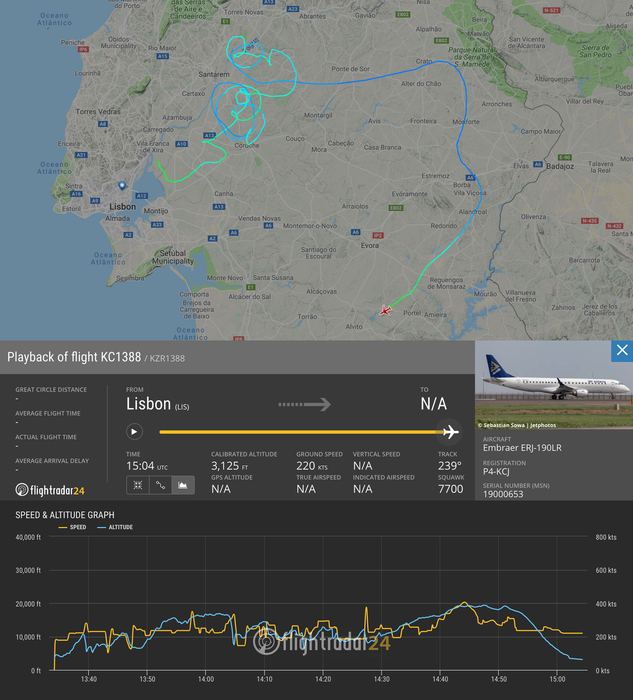Click the 14:40 mark on the graph timeline
This screenshot has height=700, width=633.
click(441, 679)
